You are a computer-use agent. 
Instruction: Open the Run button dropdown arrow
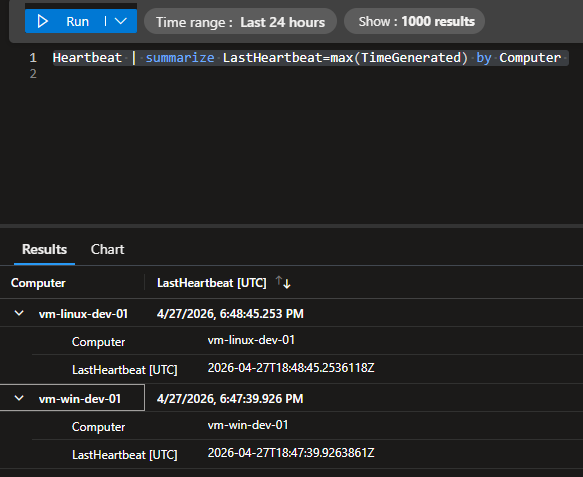(121, 21)
